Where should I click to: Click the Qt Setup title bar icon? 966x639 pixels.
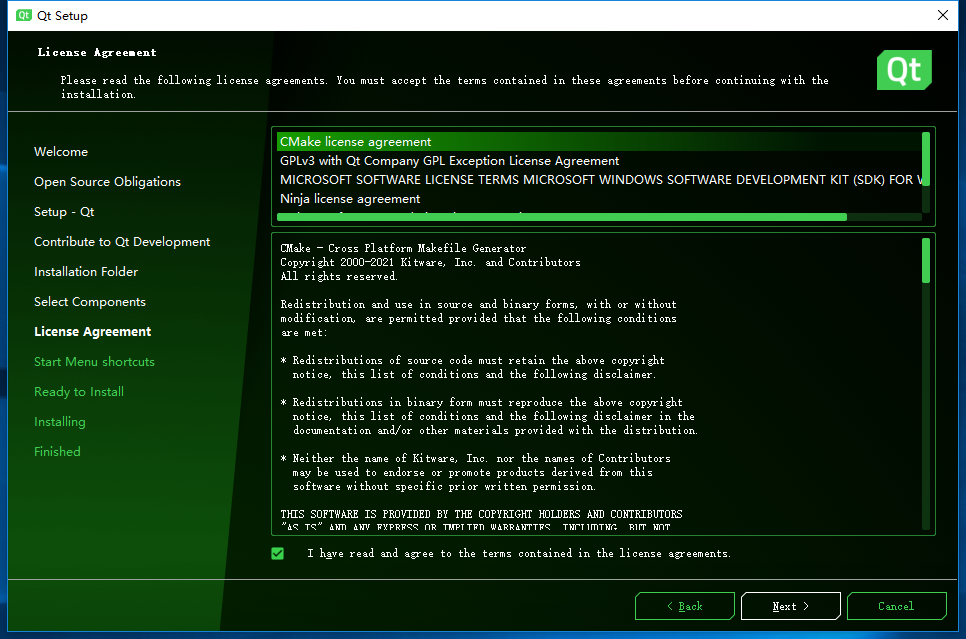coord(23,15)
